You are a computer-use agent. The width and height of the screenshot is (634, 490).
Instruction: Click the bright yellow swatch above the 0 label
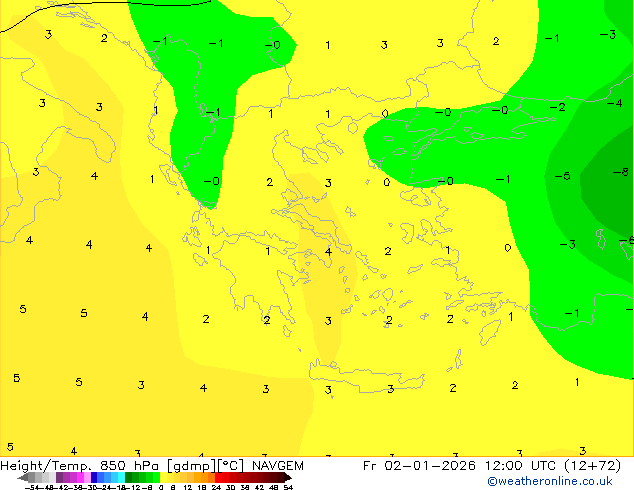tap(163, 477)
